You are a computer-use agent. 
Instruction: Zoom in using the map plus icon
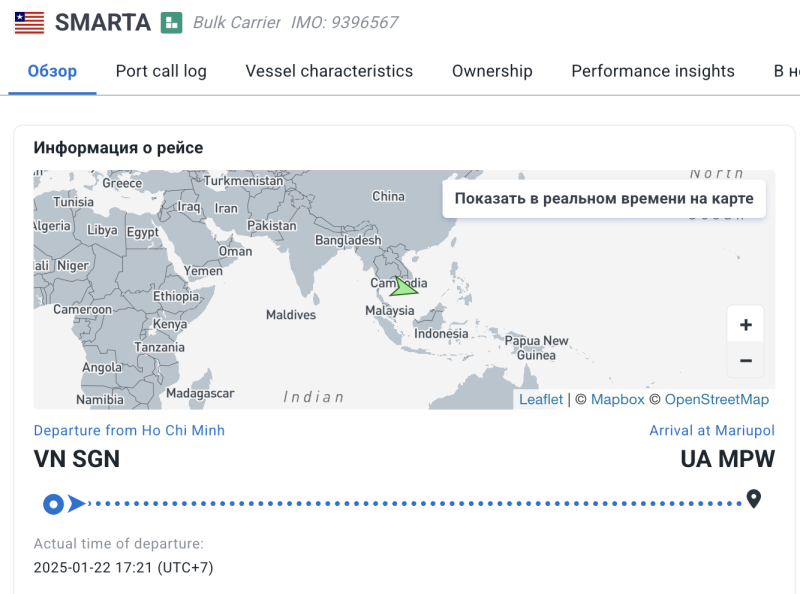point(746,324)
